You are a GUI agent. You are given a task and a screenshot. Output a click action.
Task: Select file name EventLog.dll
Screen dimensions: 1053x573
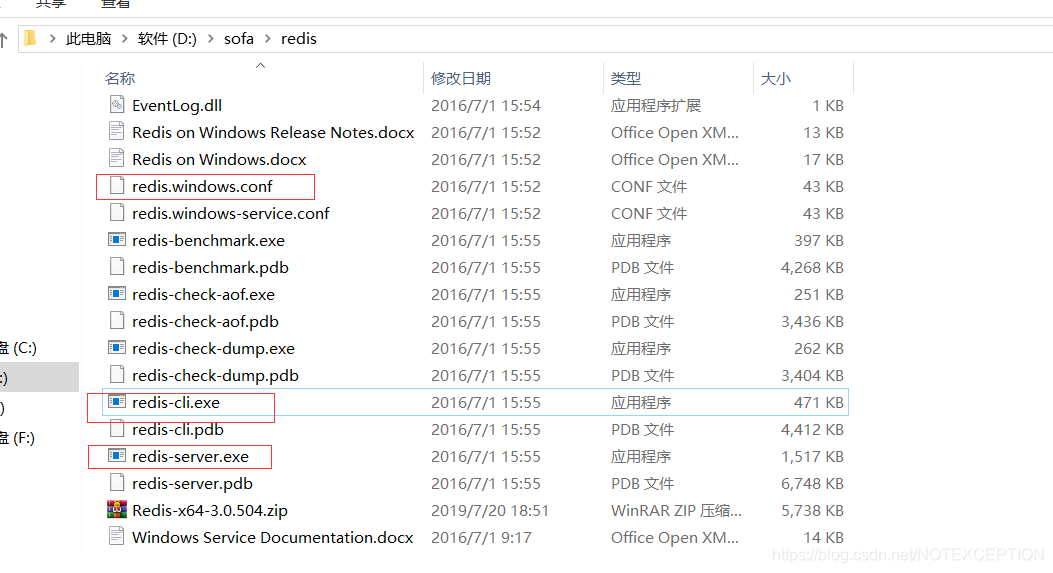[x=177, y=105]
